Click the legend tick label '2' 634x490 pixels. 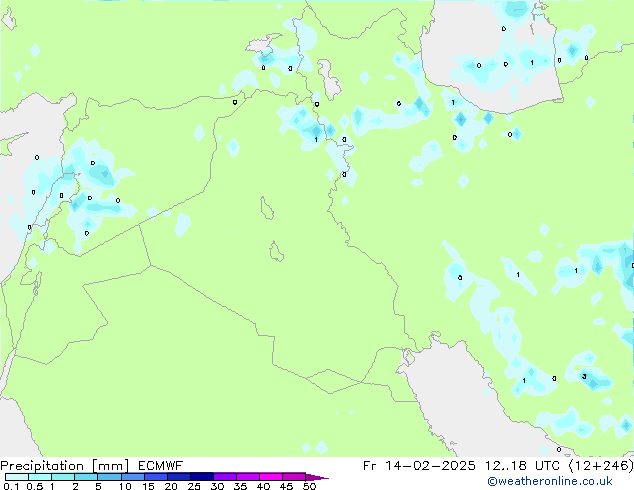[x=75, y=486]
